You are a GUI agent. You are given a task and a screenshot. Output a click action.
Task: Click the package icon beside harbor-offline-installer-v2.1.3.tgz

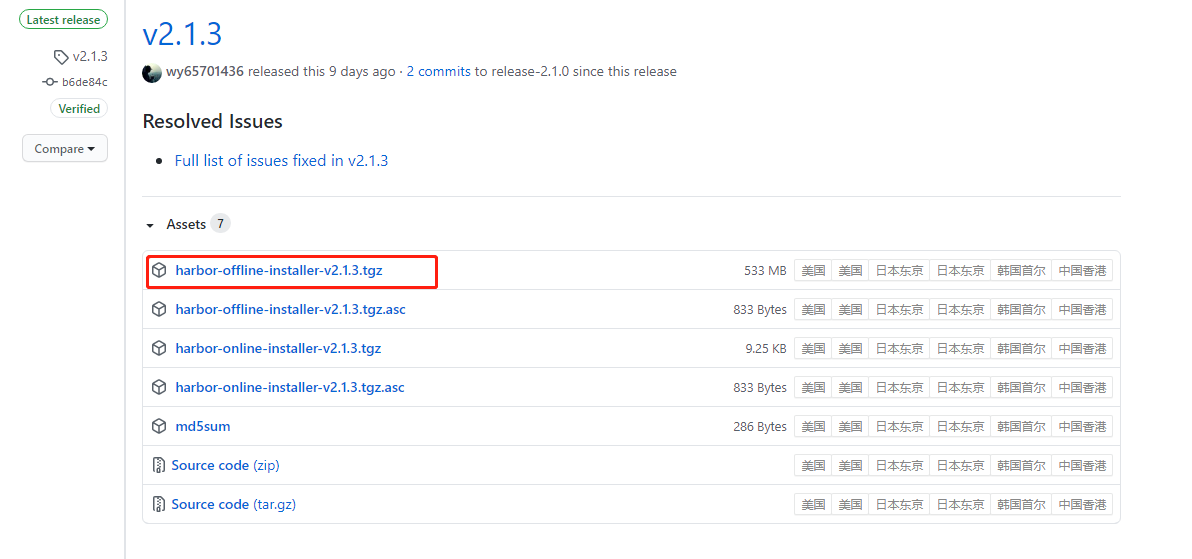(159, 270)
